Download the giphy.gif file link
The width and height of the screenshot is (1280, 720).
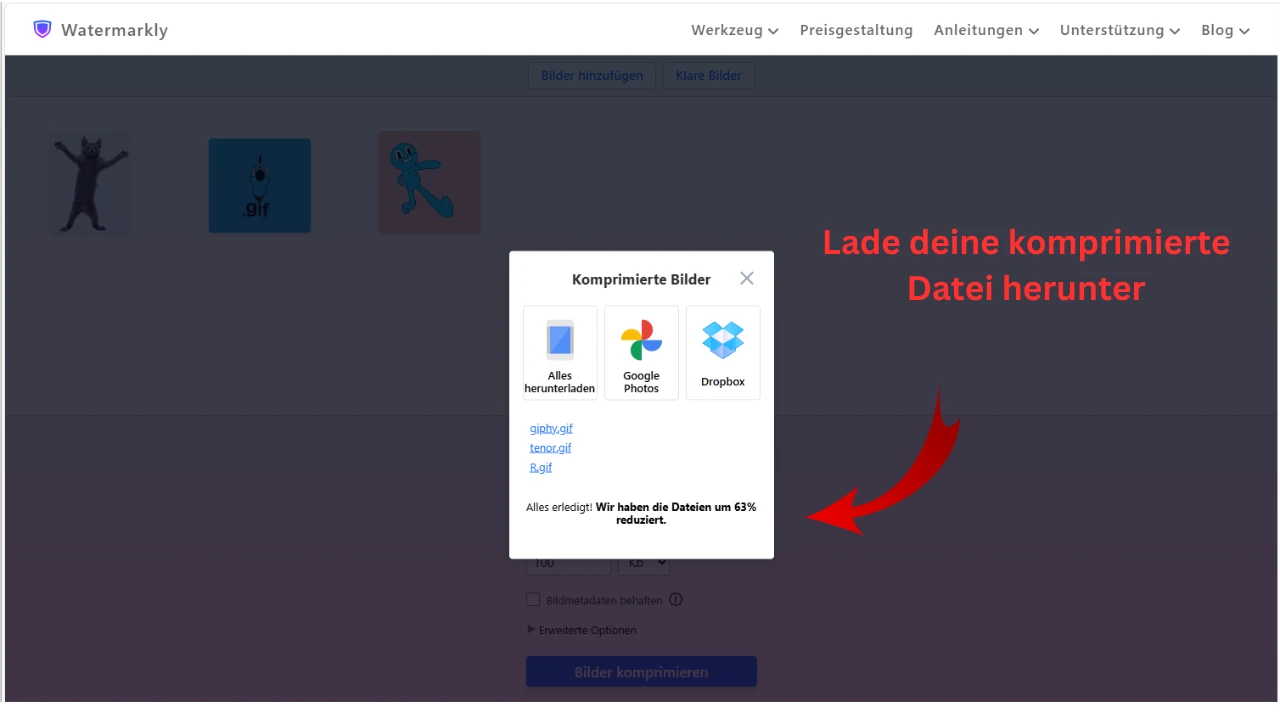(551, 428)
